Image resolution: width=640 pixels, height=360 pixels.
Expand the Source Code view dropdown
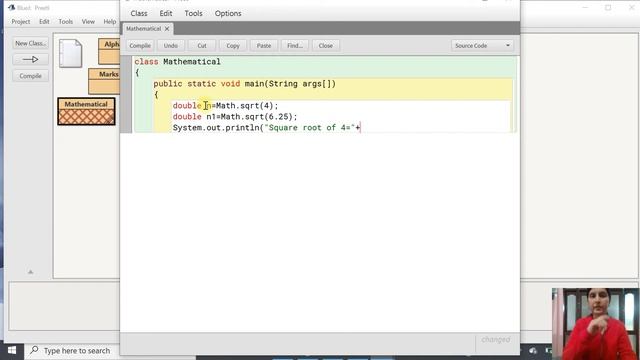point(482,46)
